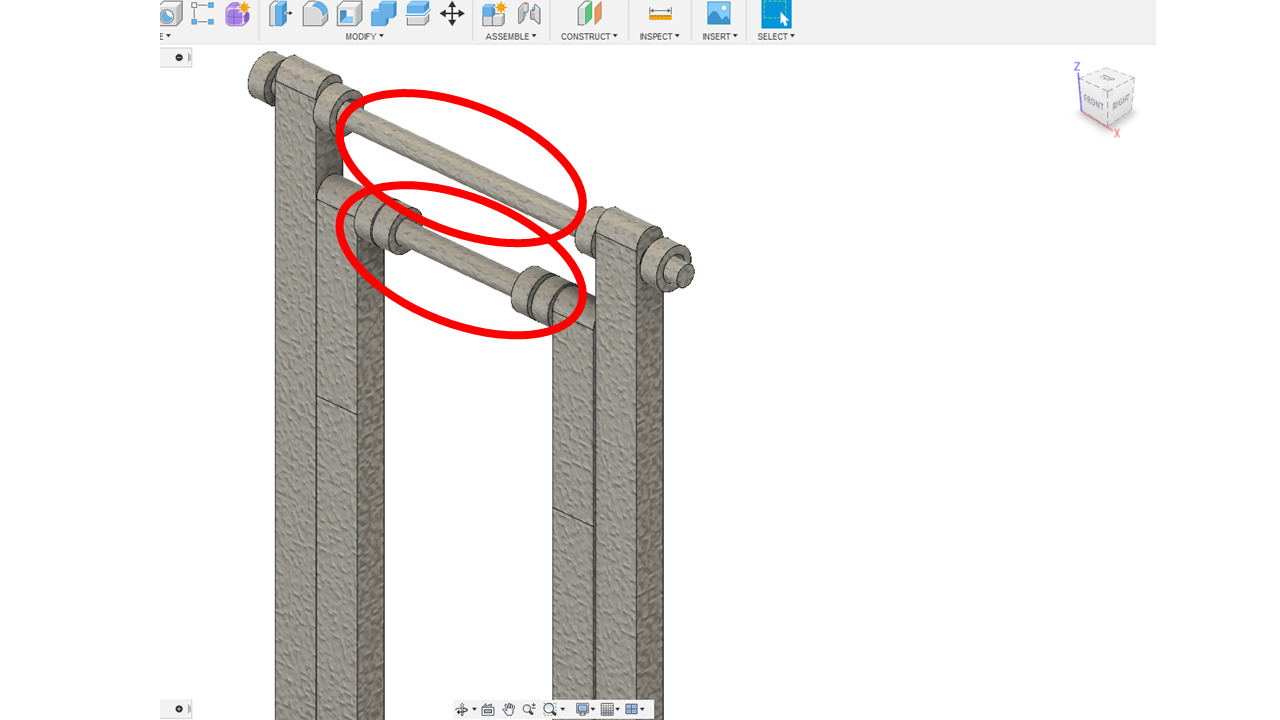Choose the Fillet tool
Viewport: 1280px width, 720px height.
pyautogui.click(x=315, y=13)
